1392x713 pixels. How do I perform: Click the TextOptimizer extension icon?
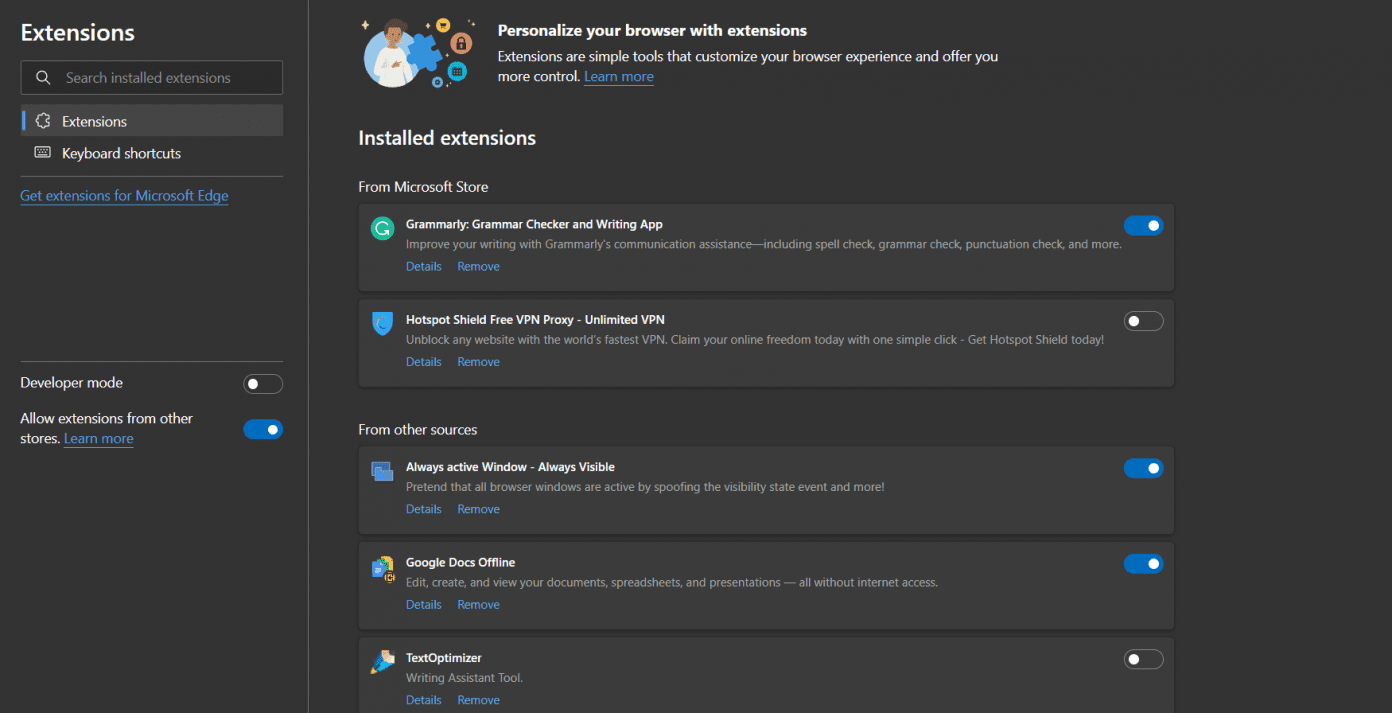pyautogui.click(x=382, y=661)
